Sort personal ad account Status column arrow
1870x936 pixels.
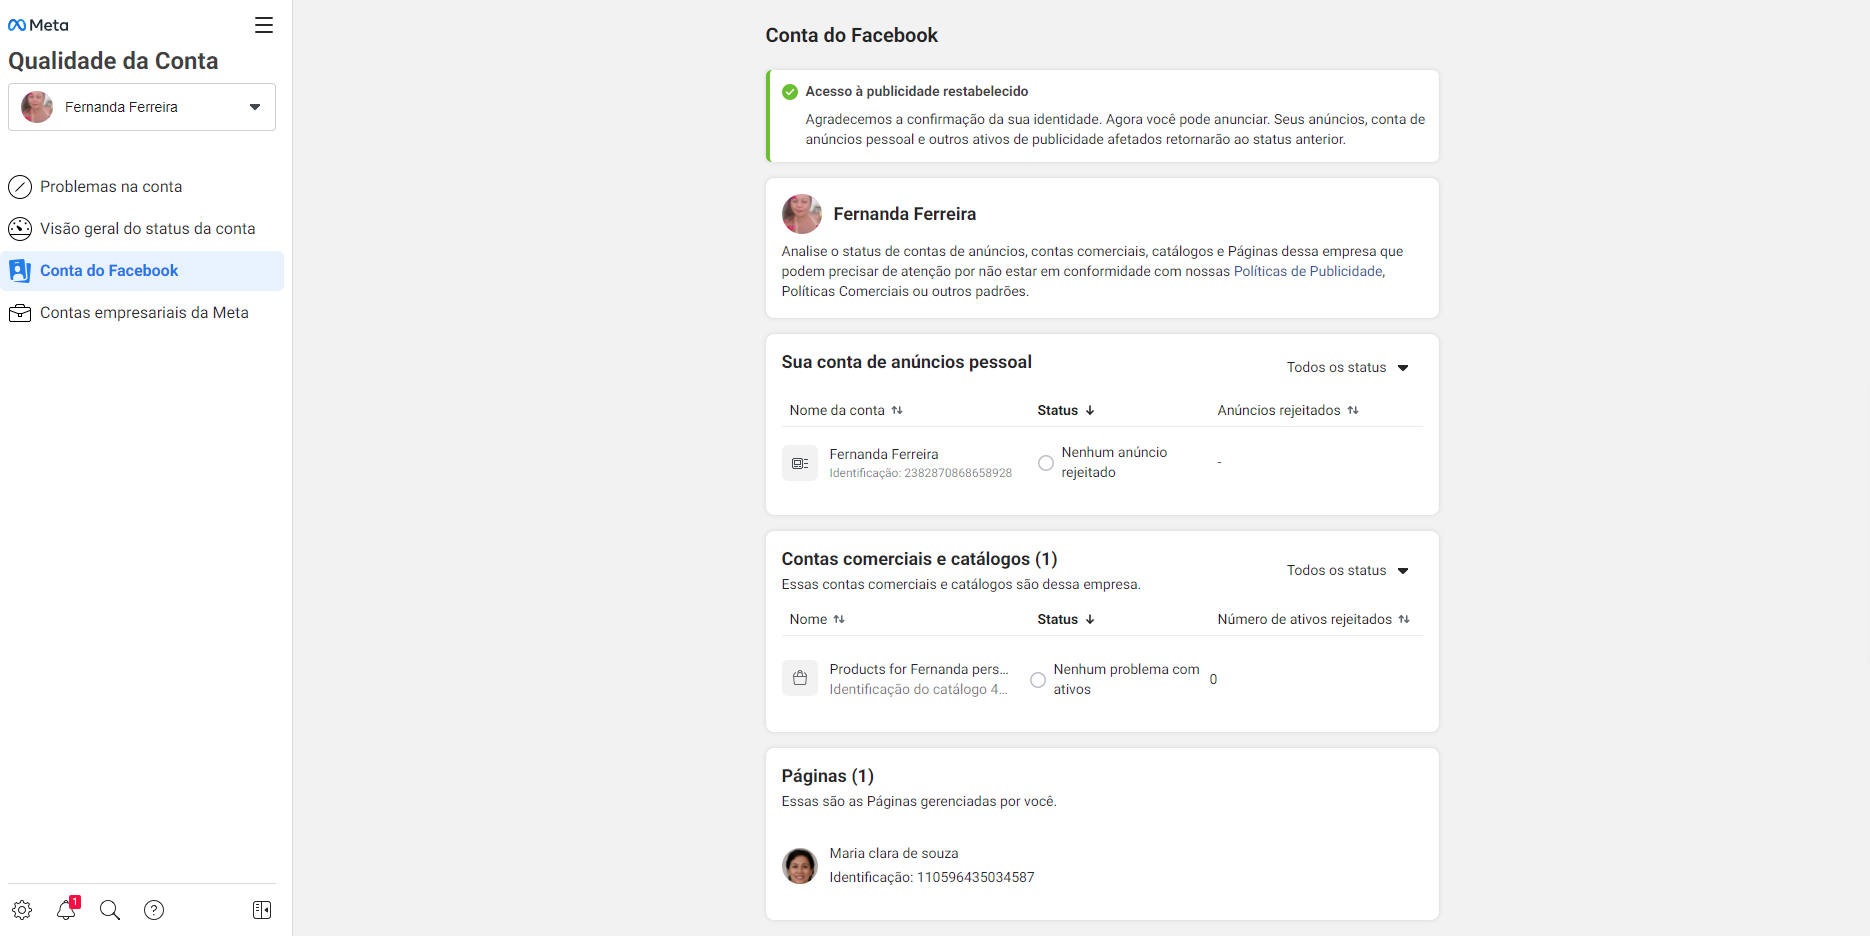tap(1090, 410)
